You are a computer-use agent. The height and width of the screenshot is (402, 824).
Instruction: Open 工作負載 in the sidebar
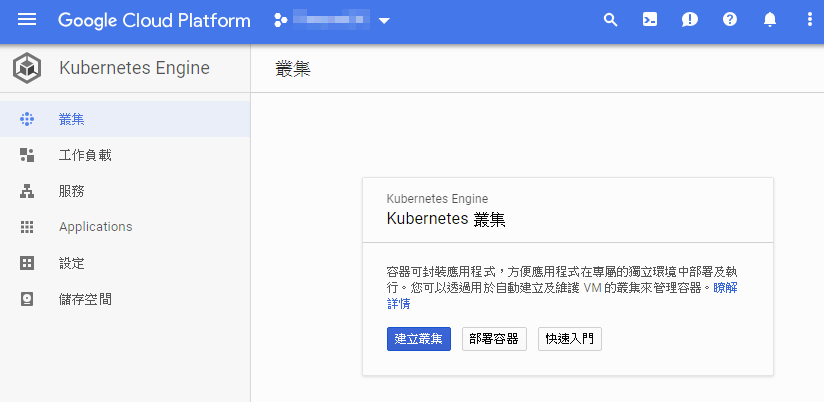coord(85,155)
